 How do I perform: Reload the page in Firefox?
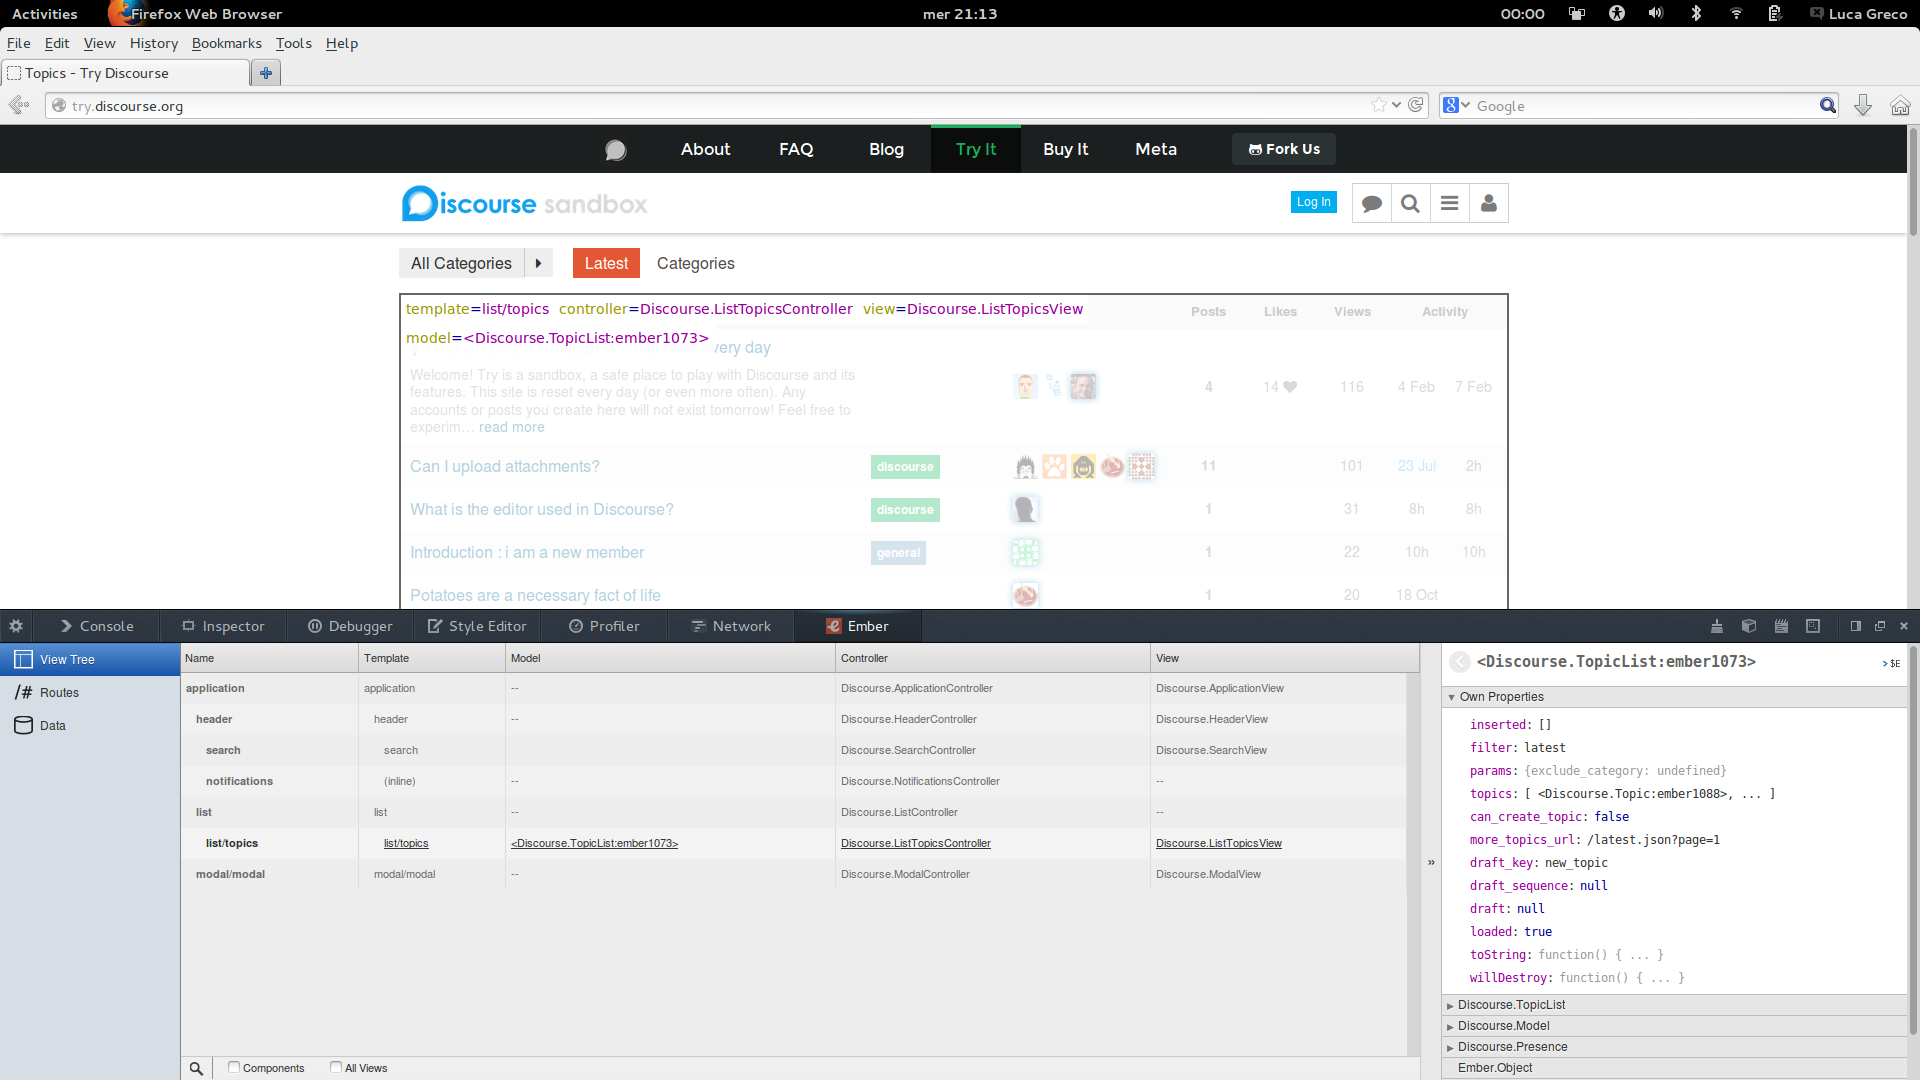1416,105
